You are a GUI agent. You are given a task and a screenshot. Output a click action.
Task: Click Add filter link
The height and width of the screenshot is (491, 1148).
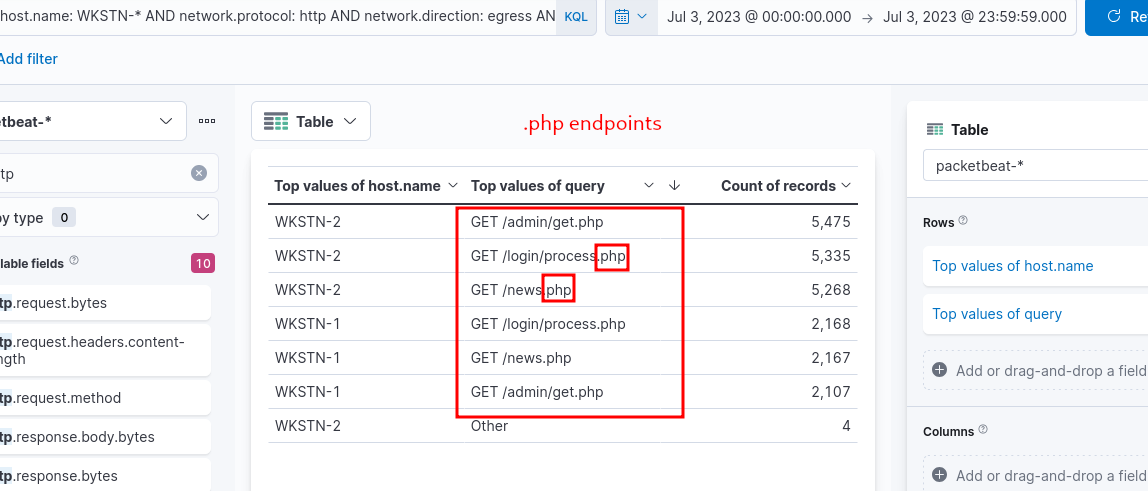point(28,59)
